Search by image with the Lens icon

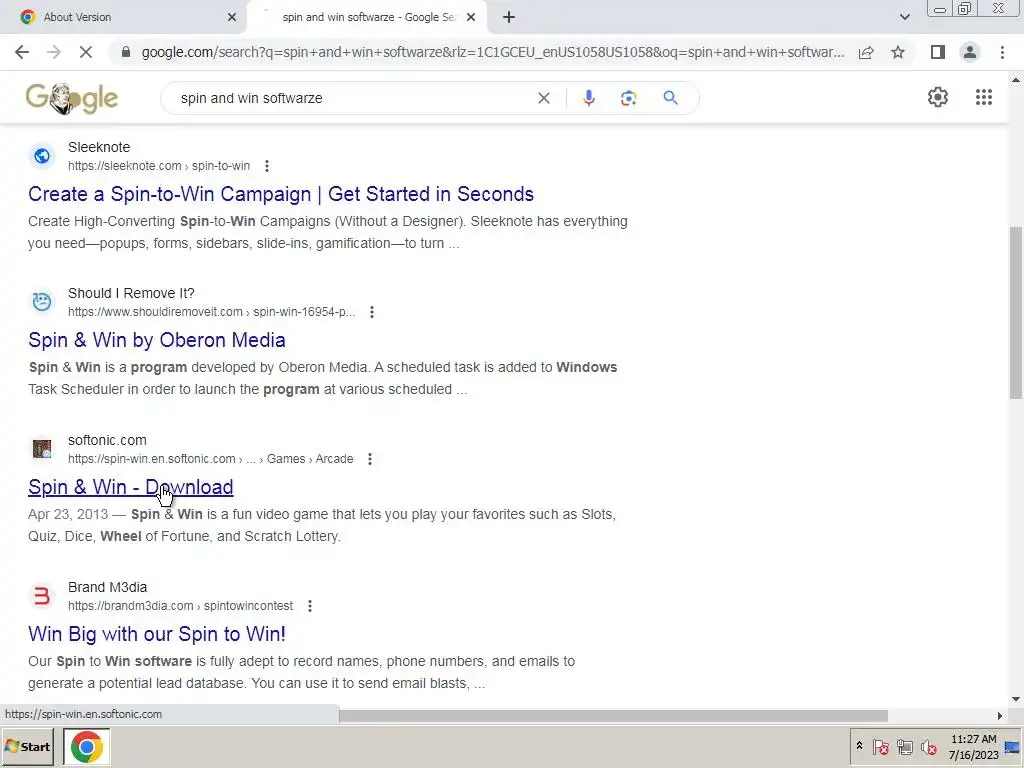(628, 98)
